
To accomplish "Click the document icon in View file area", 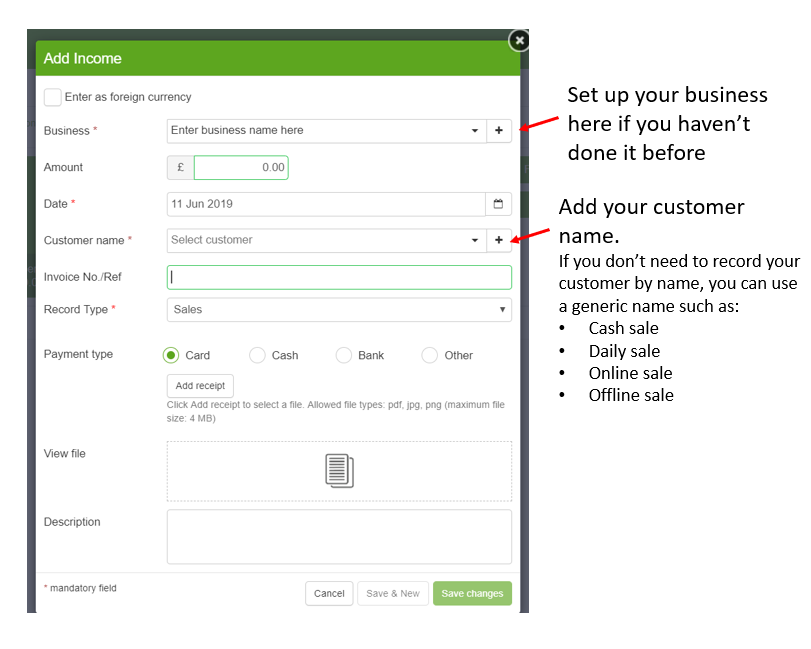I will pyautogui.click(x=339, y=471).
